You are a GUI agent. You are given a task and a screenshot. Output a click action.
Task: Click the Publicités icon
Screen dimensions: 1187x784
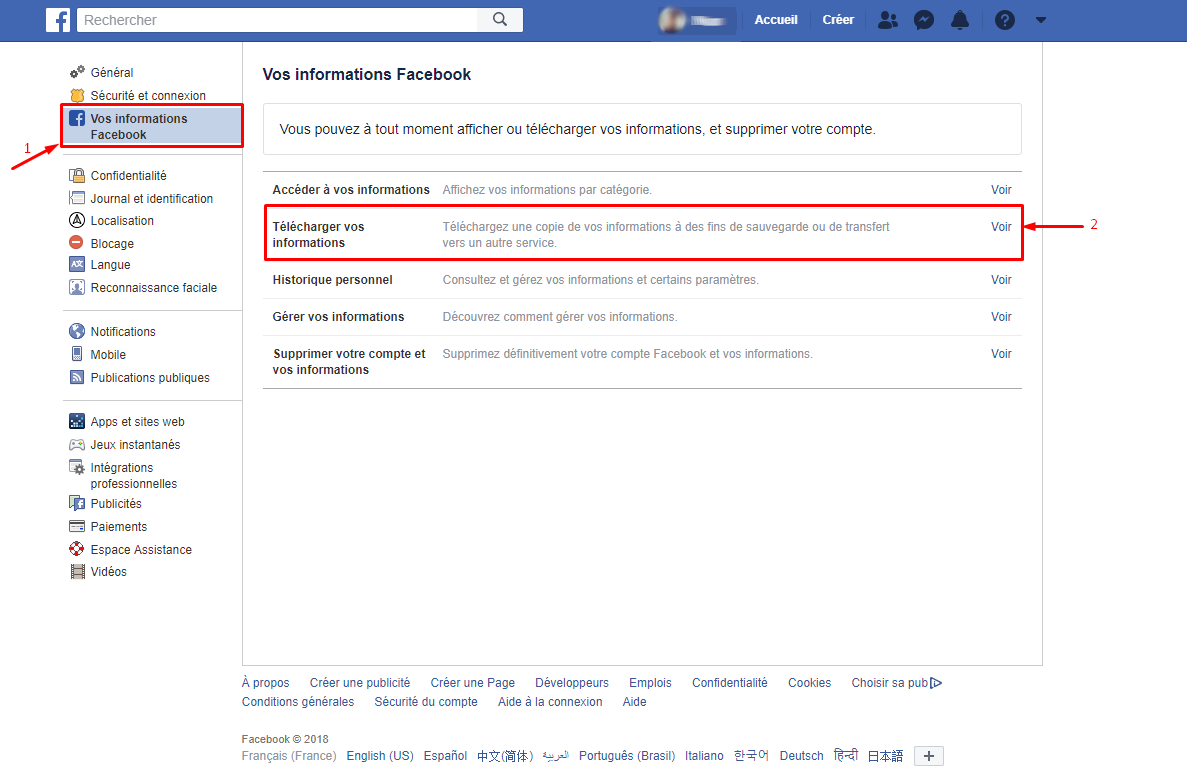tap(77, 503)
